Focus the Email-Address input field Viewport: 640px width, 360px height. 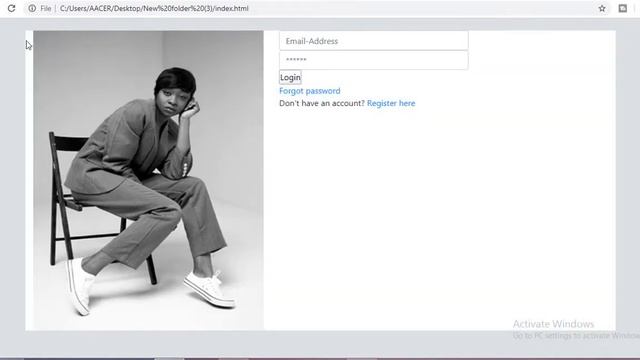374,41
